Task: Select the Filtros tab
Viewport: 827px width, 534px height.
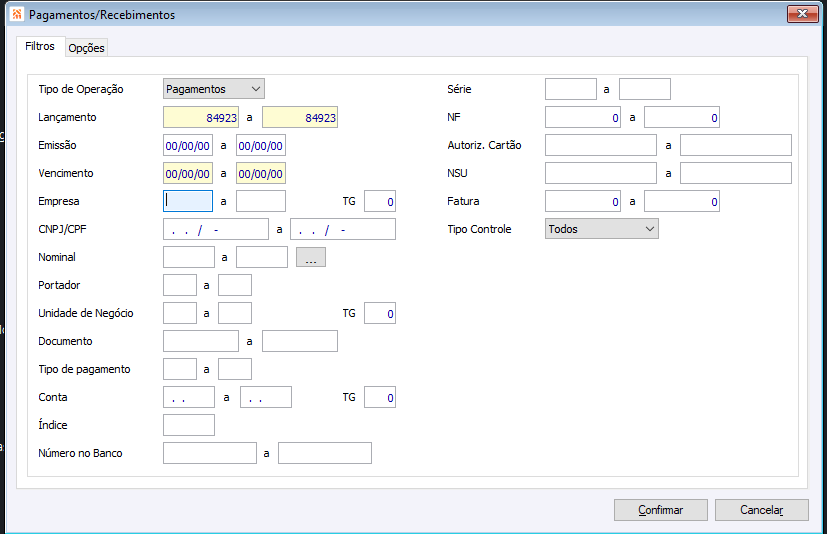Action: [40, 47]
